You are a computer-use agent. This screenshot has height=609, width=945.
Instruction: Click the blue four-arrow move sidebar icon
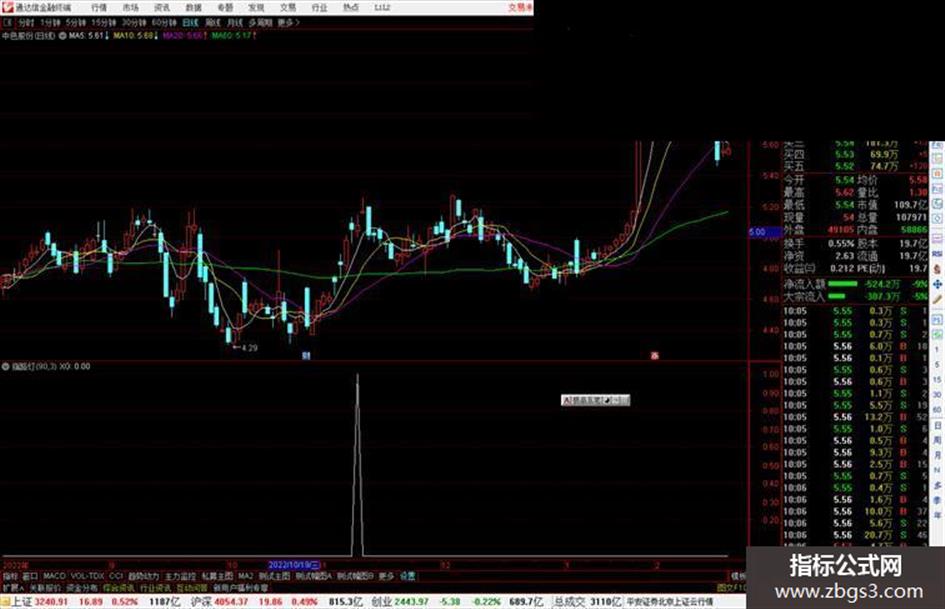pos(937,284)
